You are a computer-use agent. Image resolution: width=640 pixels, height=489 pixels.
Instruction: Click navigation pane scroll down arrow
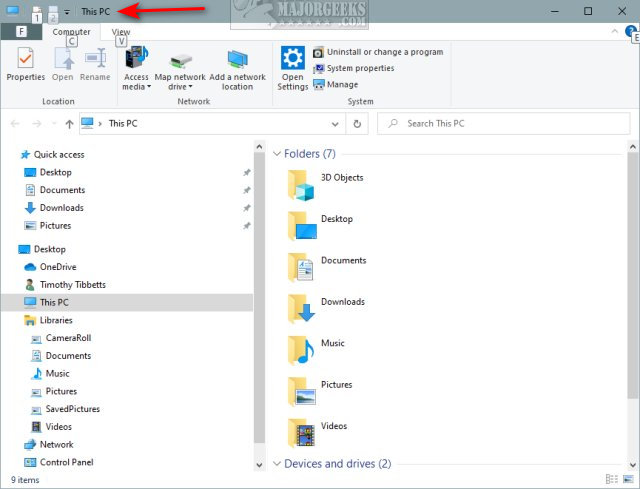pyautogui.click(x=259, y=465)
